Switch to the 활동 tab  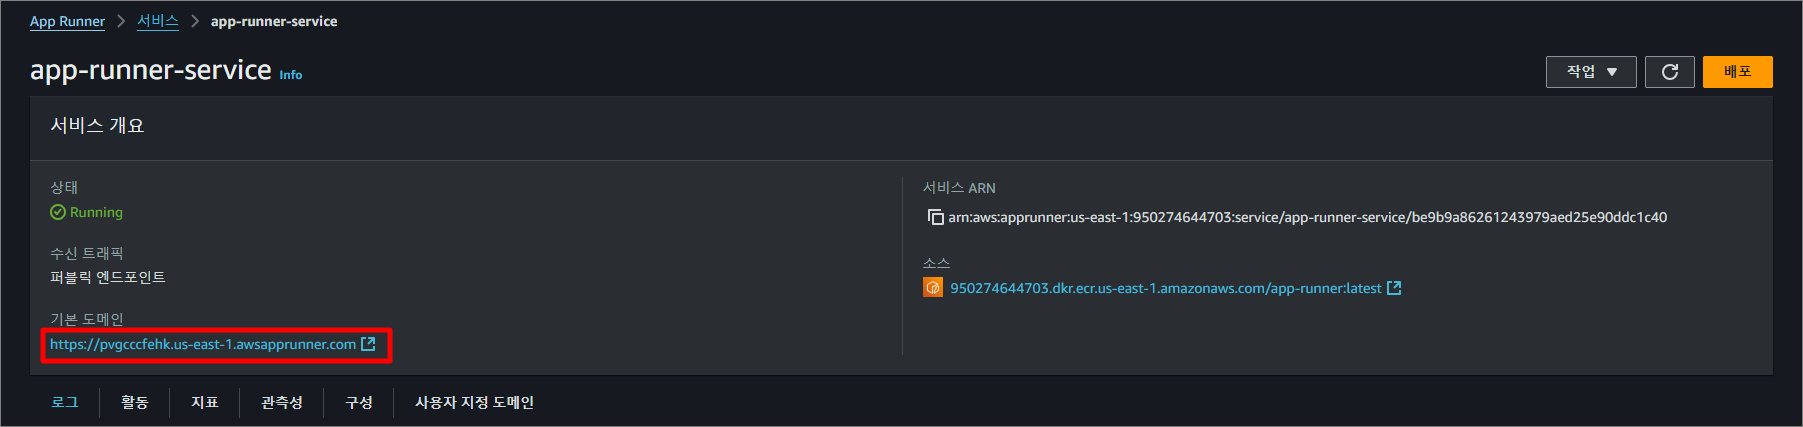point(135,402)
